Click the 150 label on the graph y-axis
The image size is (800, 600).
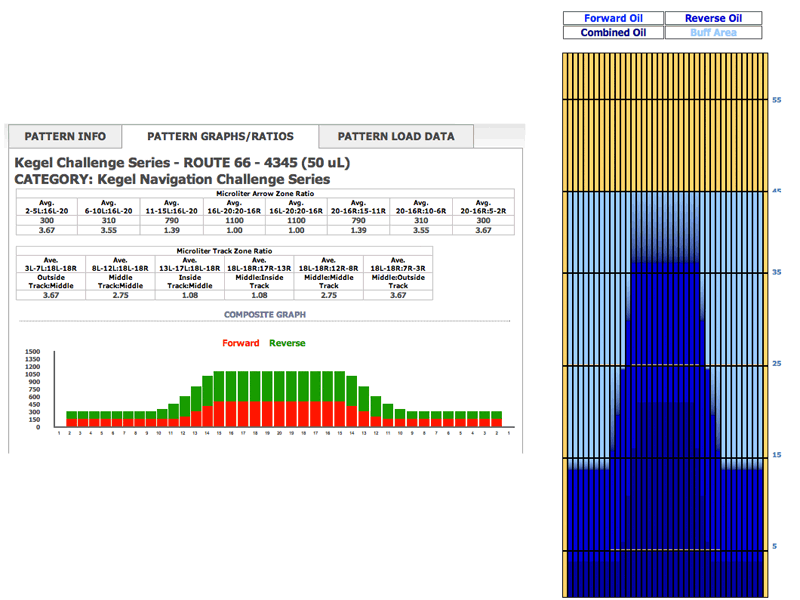coord(34,419)
